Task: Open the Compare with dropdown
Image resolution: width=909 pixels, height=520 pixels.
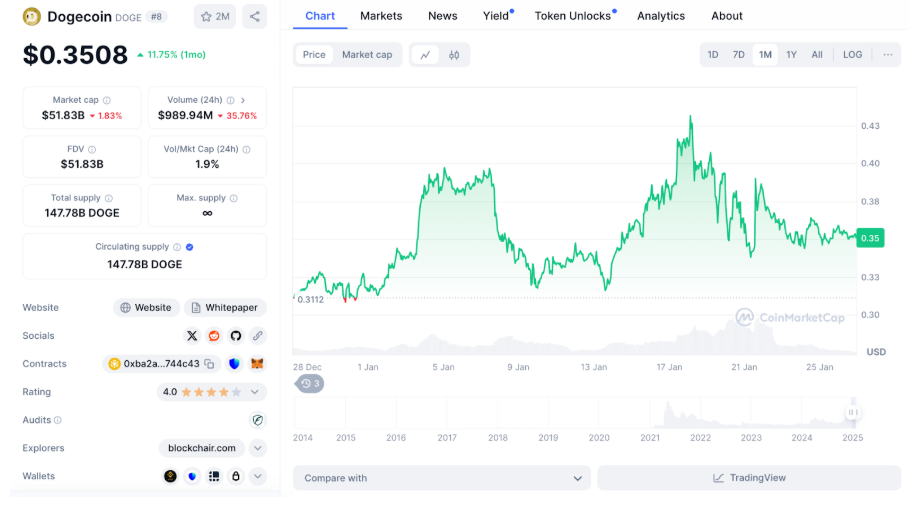Action: [x=441, y=478]
